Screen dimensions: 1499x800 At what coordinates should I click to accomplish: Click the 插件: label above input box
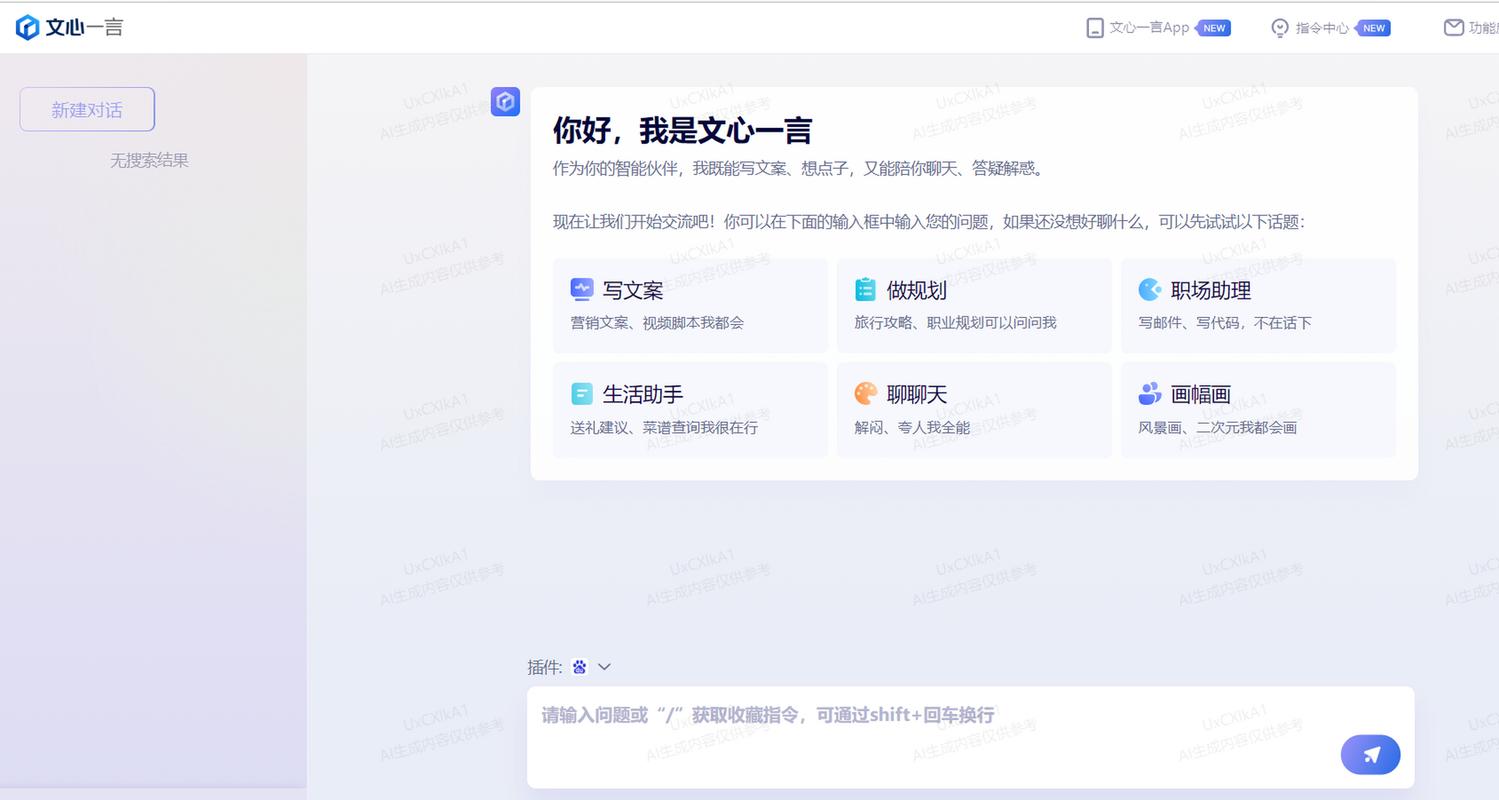pos(545,667)
